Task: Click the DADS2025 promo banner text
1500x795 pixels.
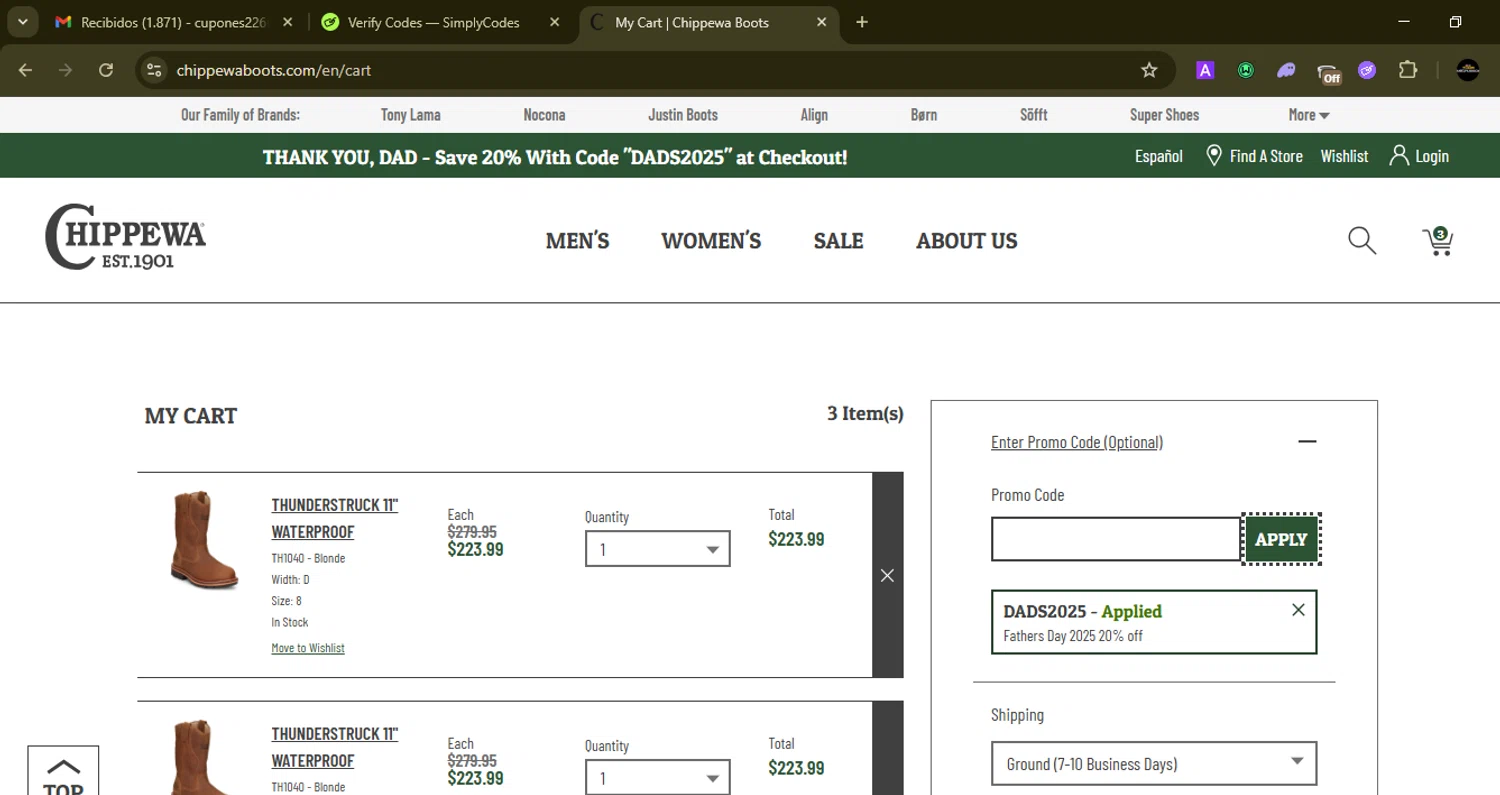Action: coord(555,157)
